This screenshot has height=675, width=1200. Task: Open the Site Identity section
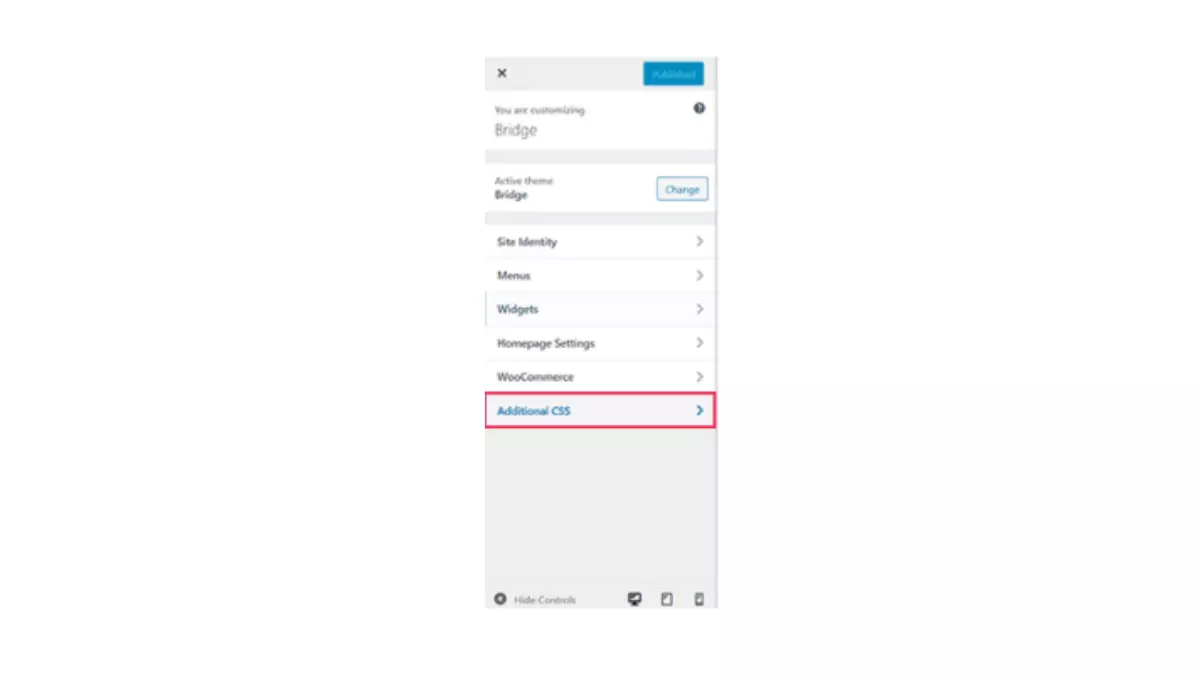[600, 242]
